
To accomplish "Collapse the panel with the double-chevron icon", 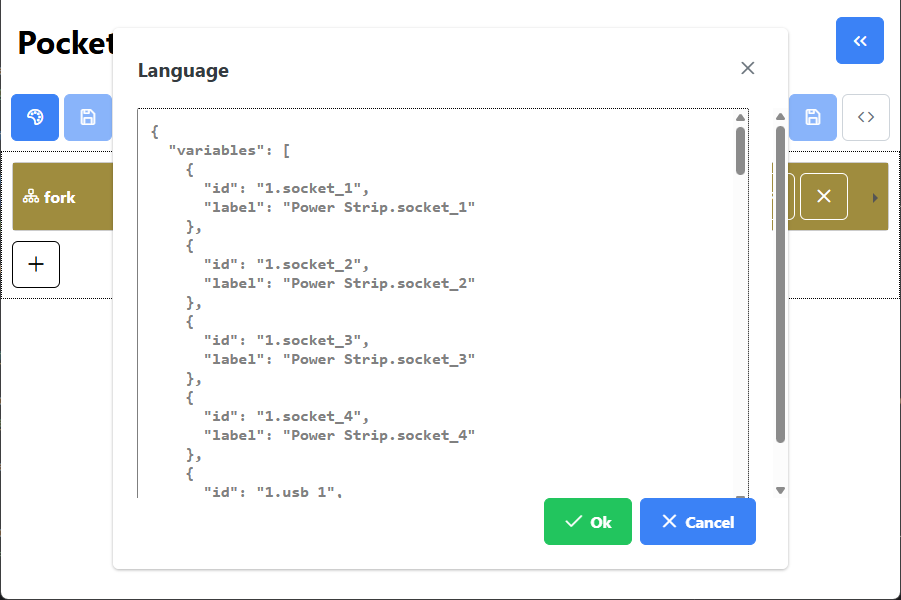I will (859, 40).
